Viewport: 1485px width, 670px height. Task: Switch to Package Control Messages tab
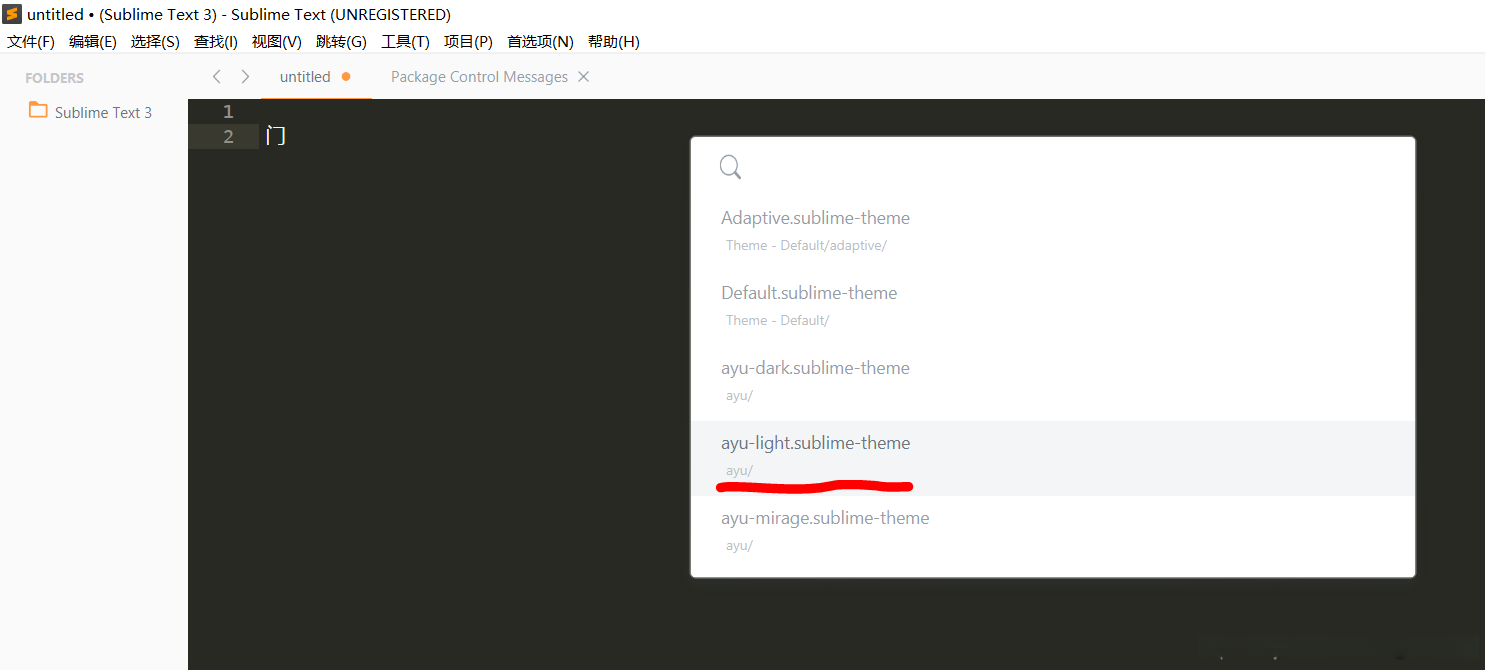click(x=479, y=77)
